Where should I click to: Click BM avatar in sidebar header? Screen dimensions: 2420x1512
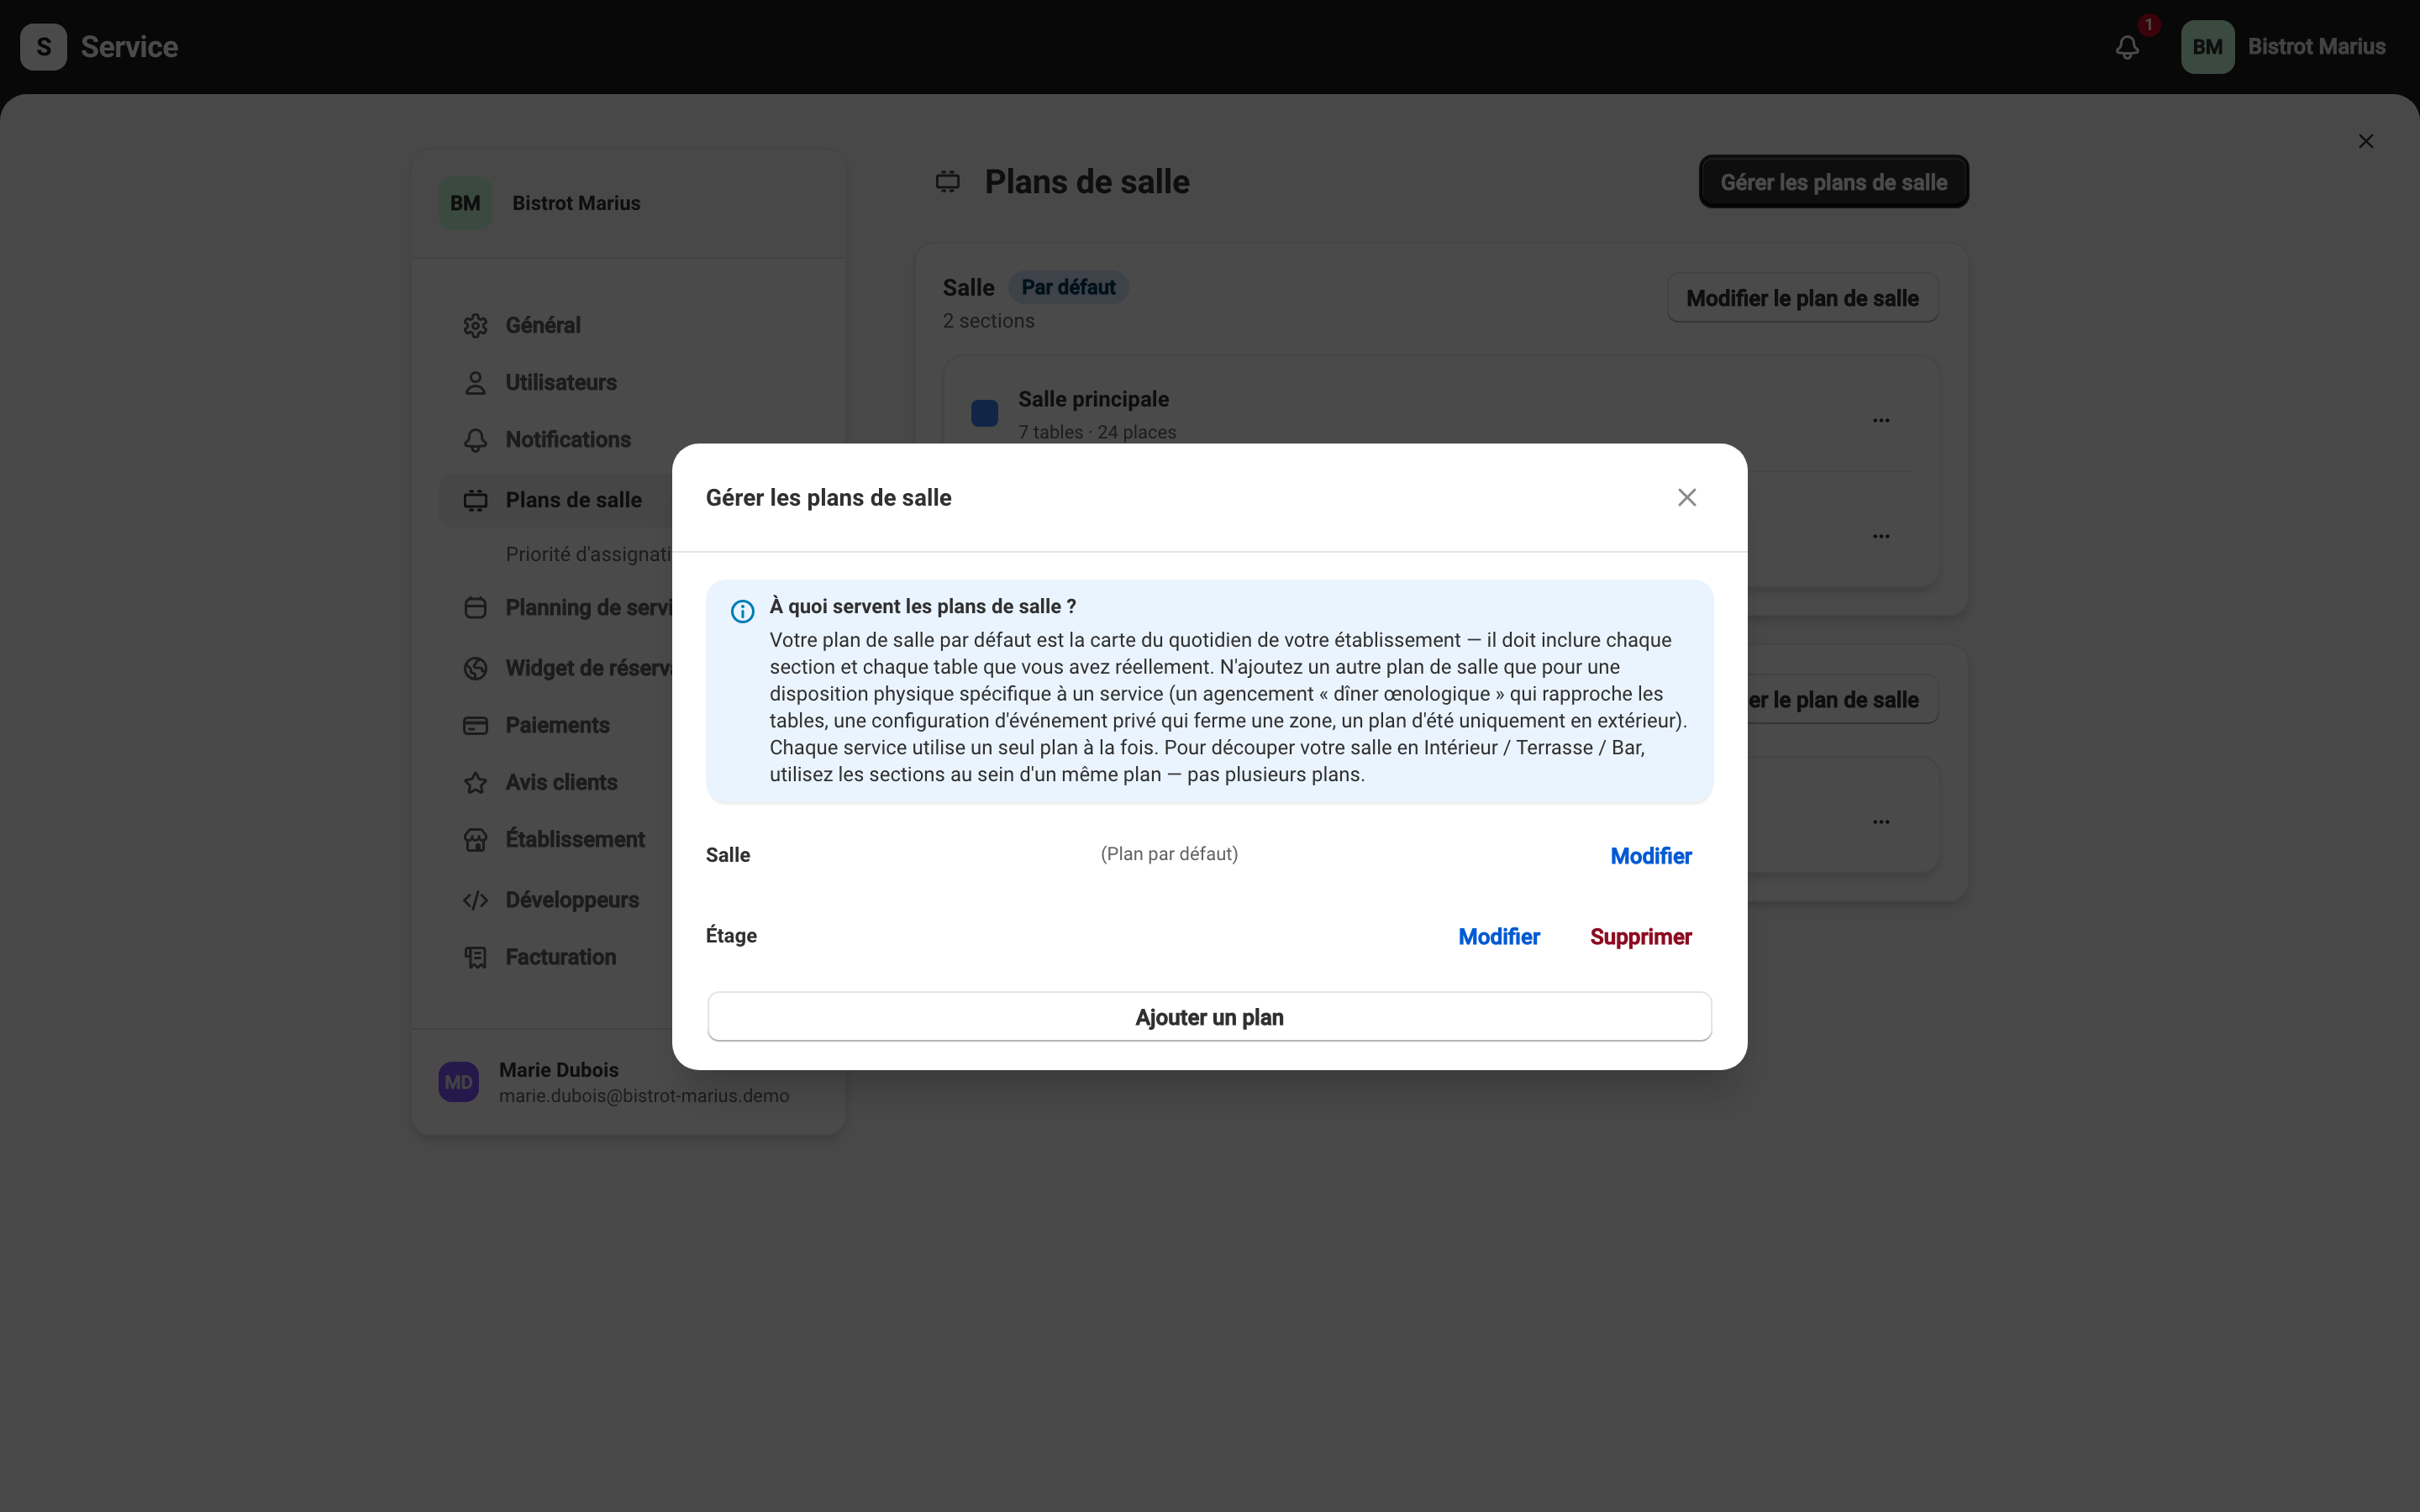(x=465, y=203)
